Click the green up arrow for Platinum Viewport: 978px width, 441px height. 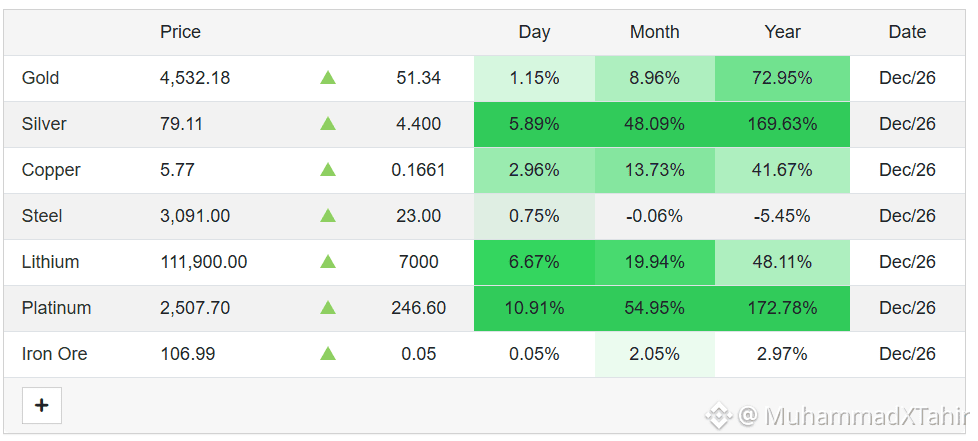(328, 308)
